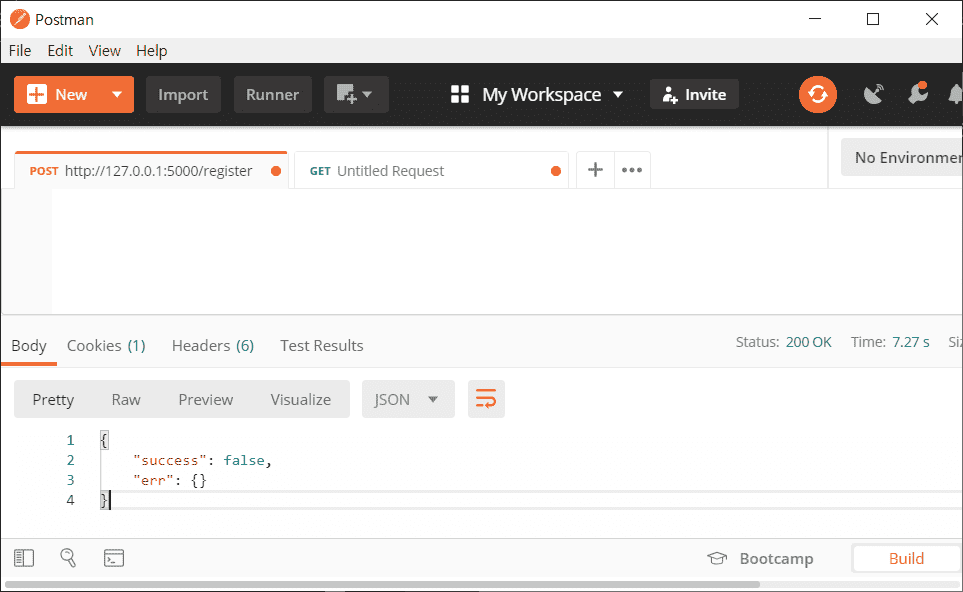Open the View menu
This screenshot has height=592, width=963.
click(104, 50)
